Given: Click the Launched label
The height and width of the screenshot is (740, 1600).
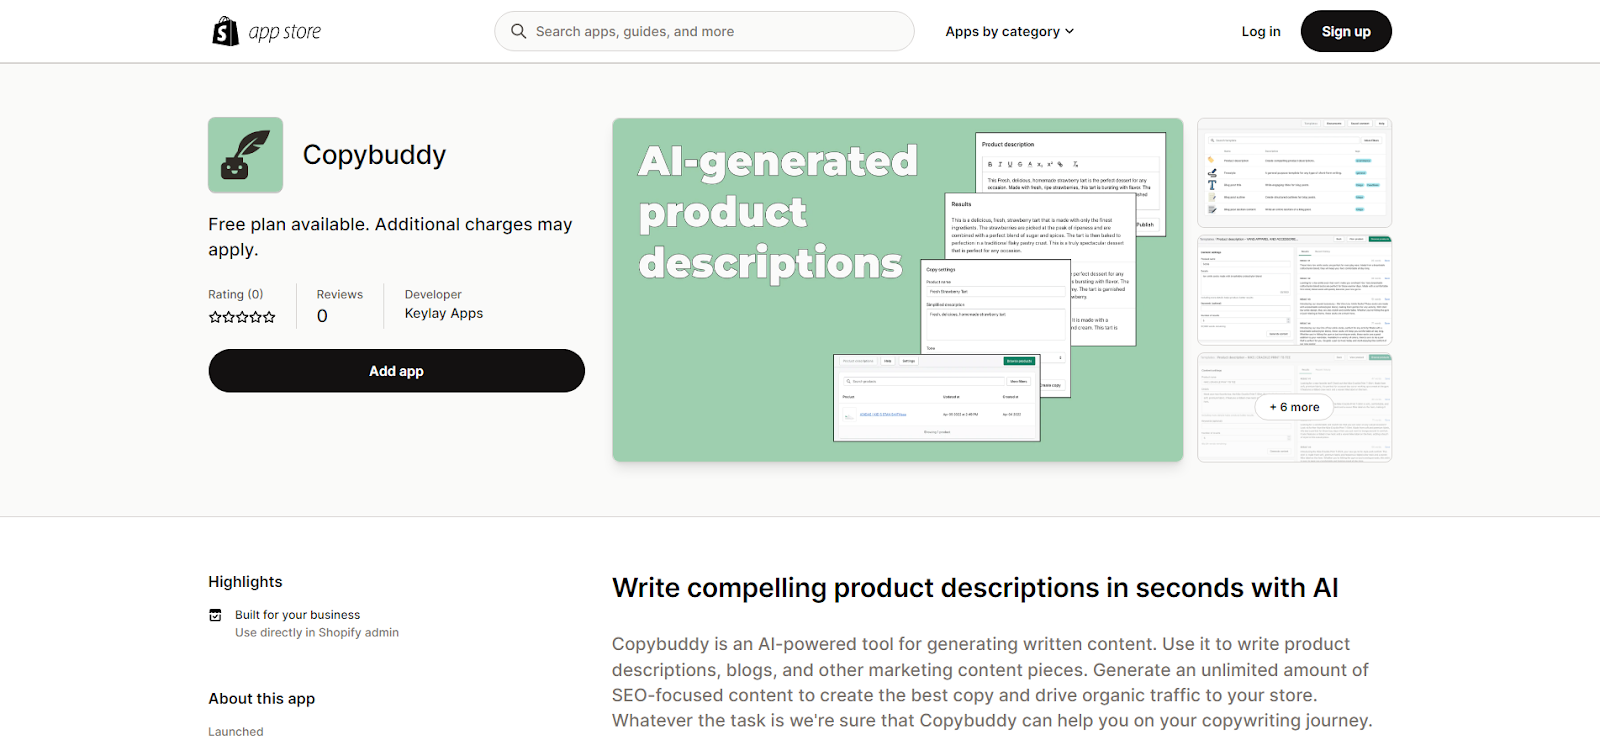Looking at the screenshot, I should pyautogui.click(x=236, y=732).
